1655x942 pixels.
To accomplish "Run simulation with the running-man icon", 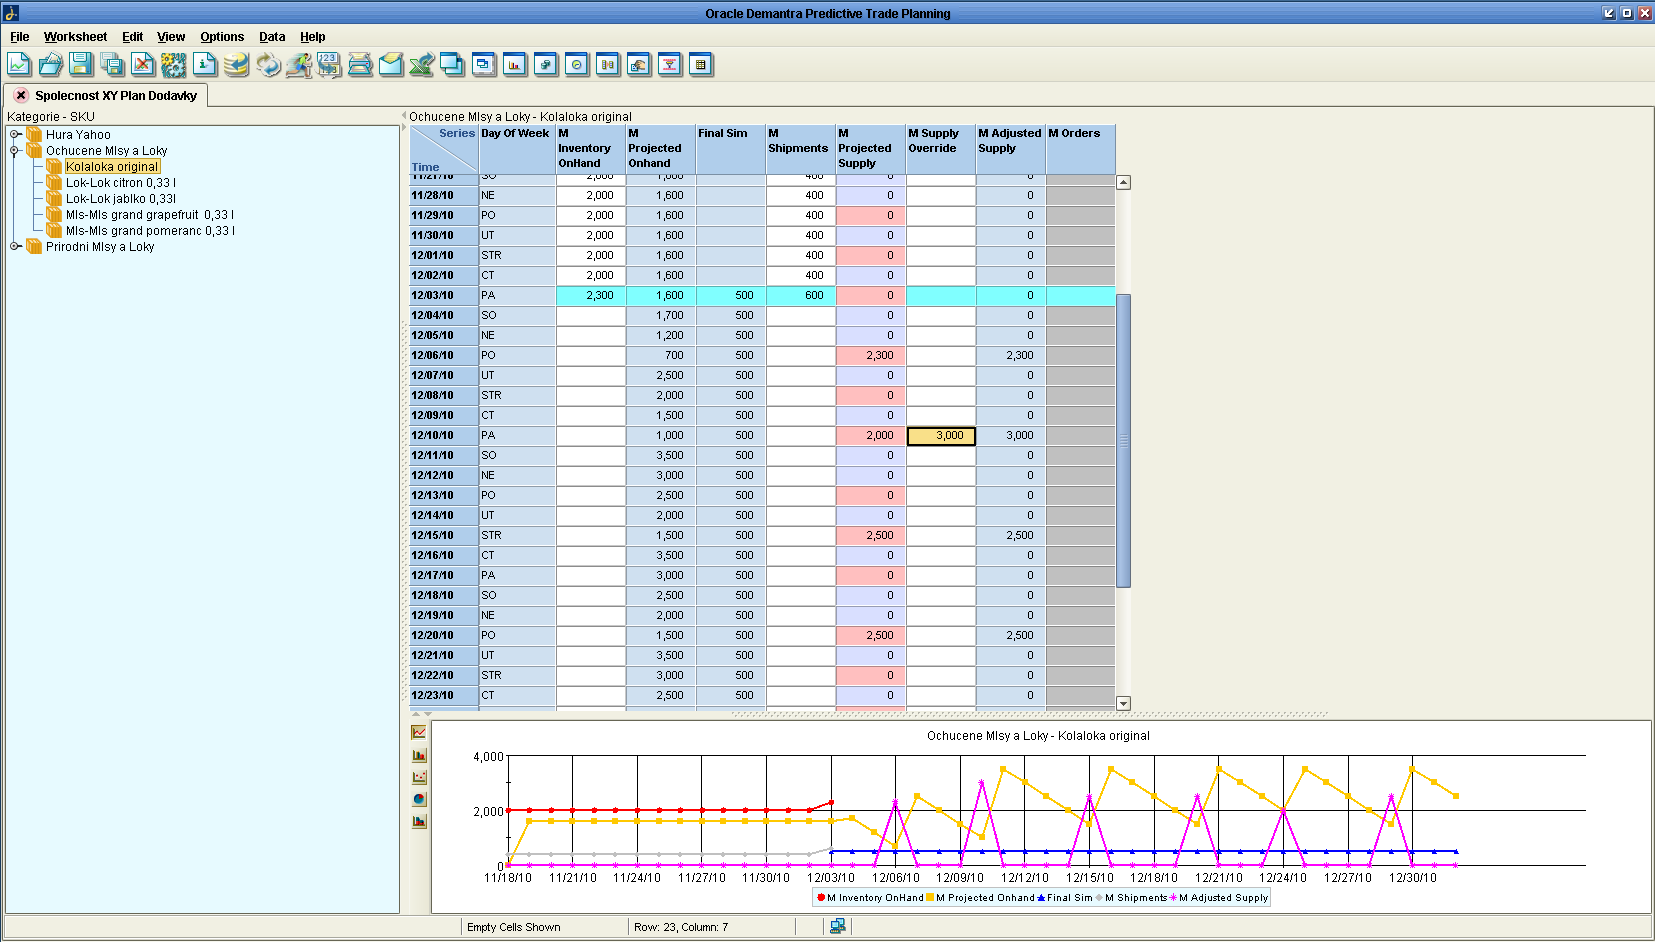I will pos(298,65).
